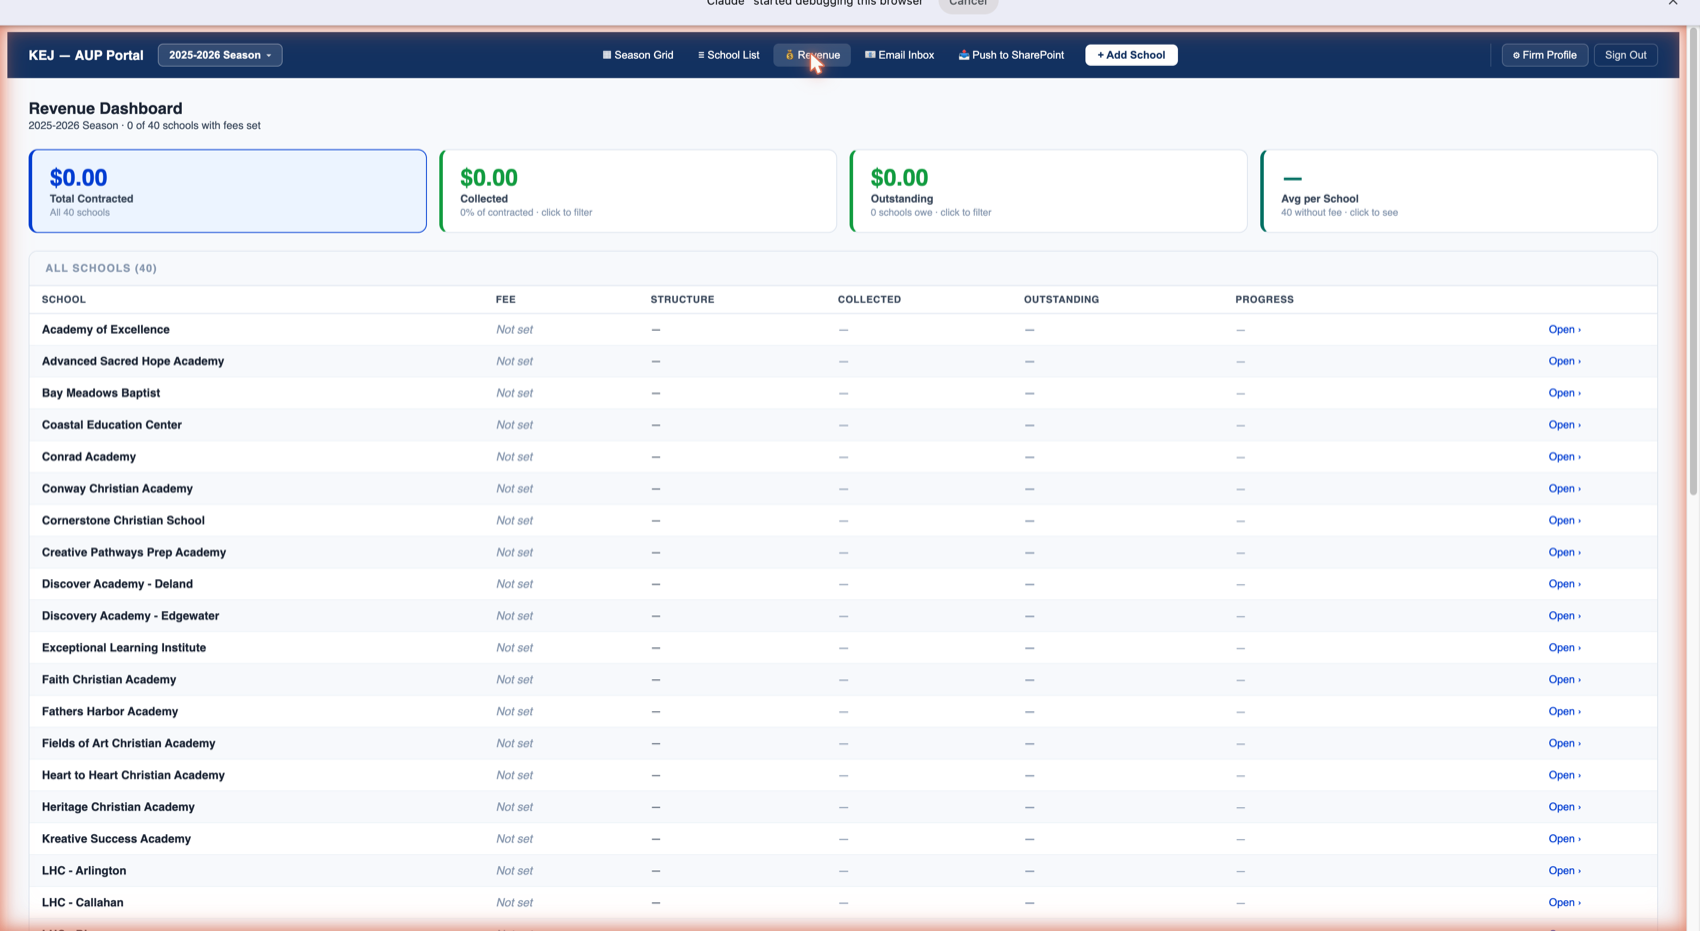Click Not set fee for Cornerstone Christian School
This screenshot has width=1700, height=931.
coord(514,521)
